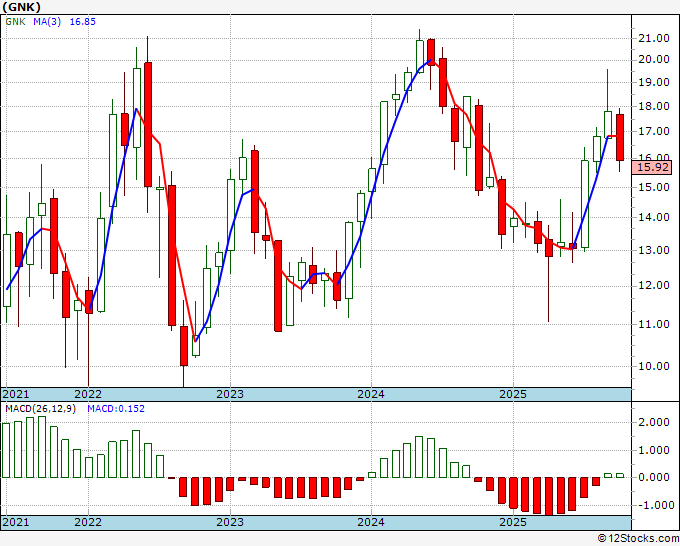Click 2025 on the MACD timeline
680x546 pixels.
click(513, 522)
